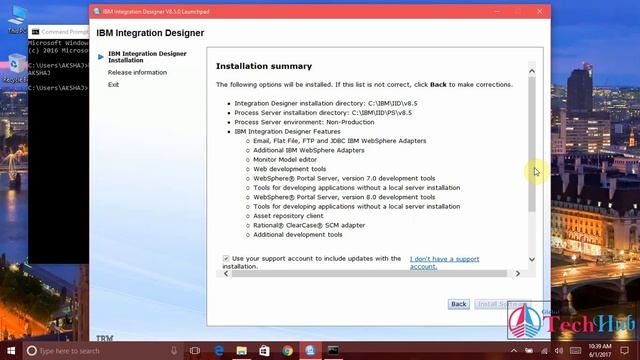Open the I don't have a support account link
The height and width of the screenshot is (360, 640).
pyautogui.click(x=444, y=262)
